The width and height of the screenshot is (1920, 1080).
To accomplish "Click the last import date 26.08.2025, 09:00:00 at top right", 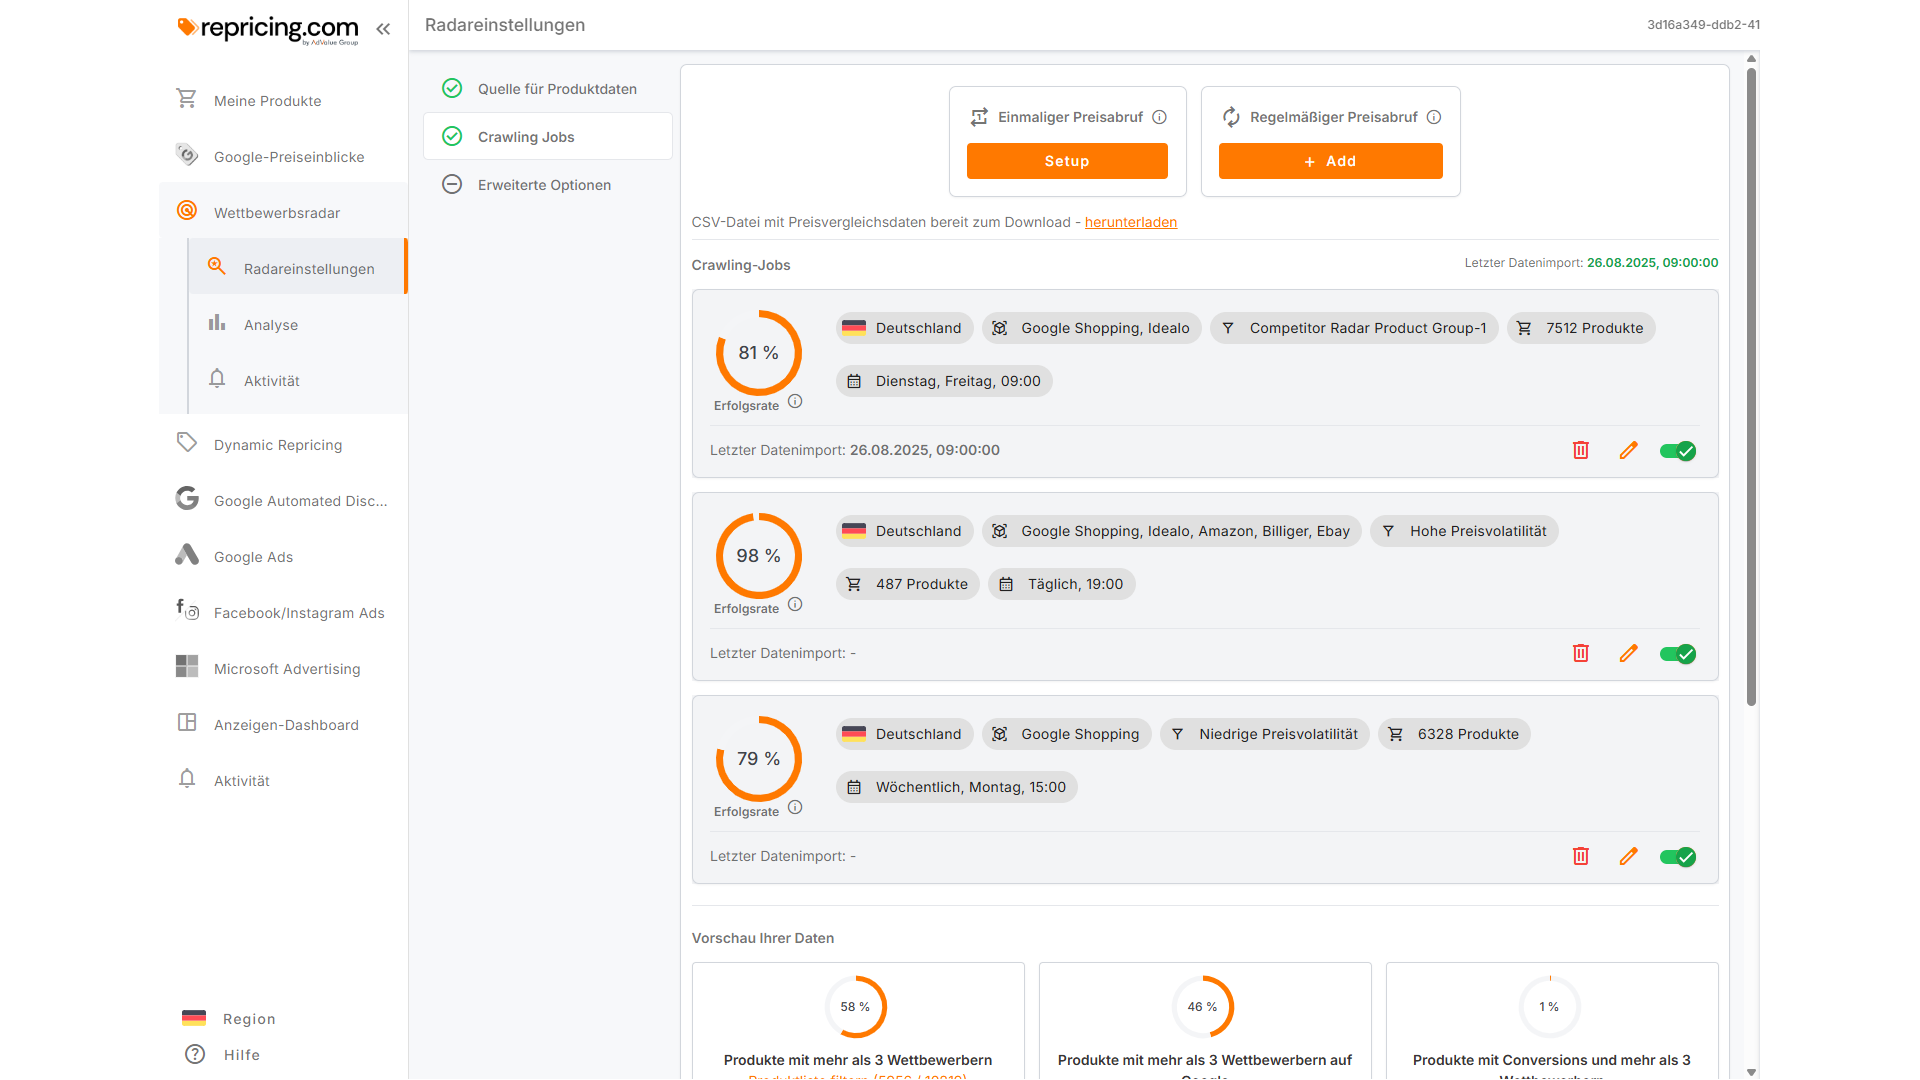I will (1653, 263).
